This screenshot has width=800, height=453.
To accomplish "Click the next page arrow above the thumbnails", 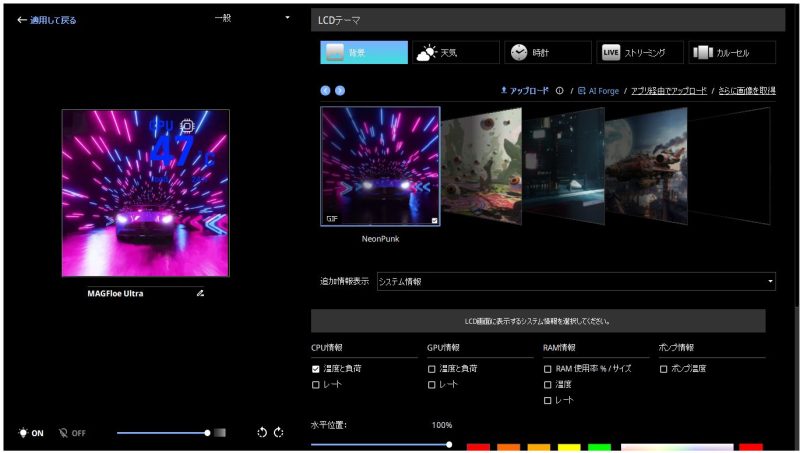I will (x=340, y=90).
